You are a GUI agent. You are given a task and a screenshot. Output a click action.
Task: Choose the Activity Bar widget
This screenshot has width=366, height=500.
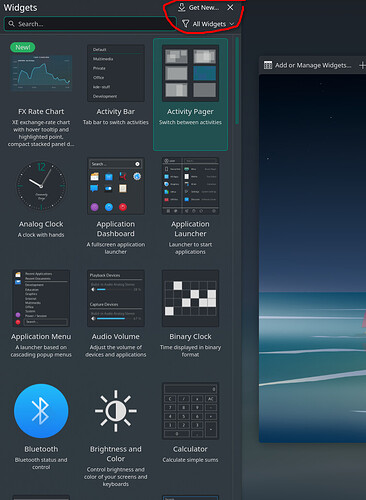116,94
